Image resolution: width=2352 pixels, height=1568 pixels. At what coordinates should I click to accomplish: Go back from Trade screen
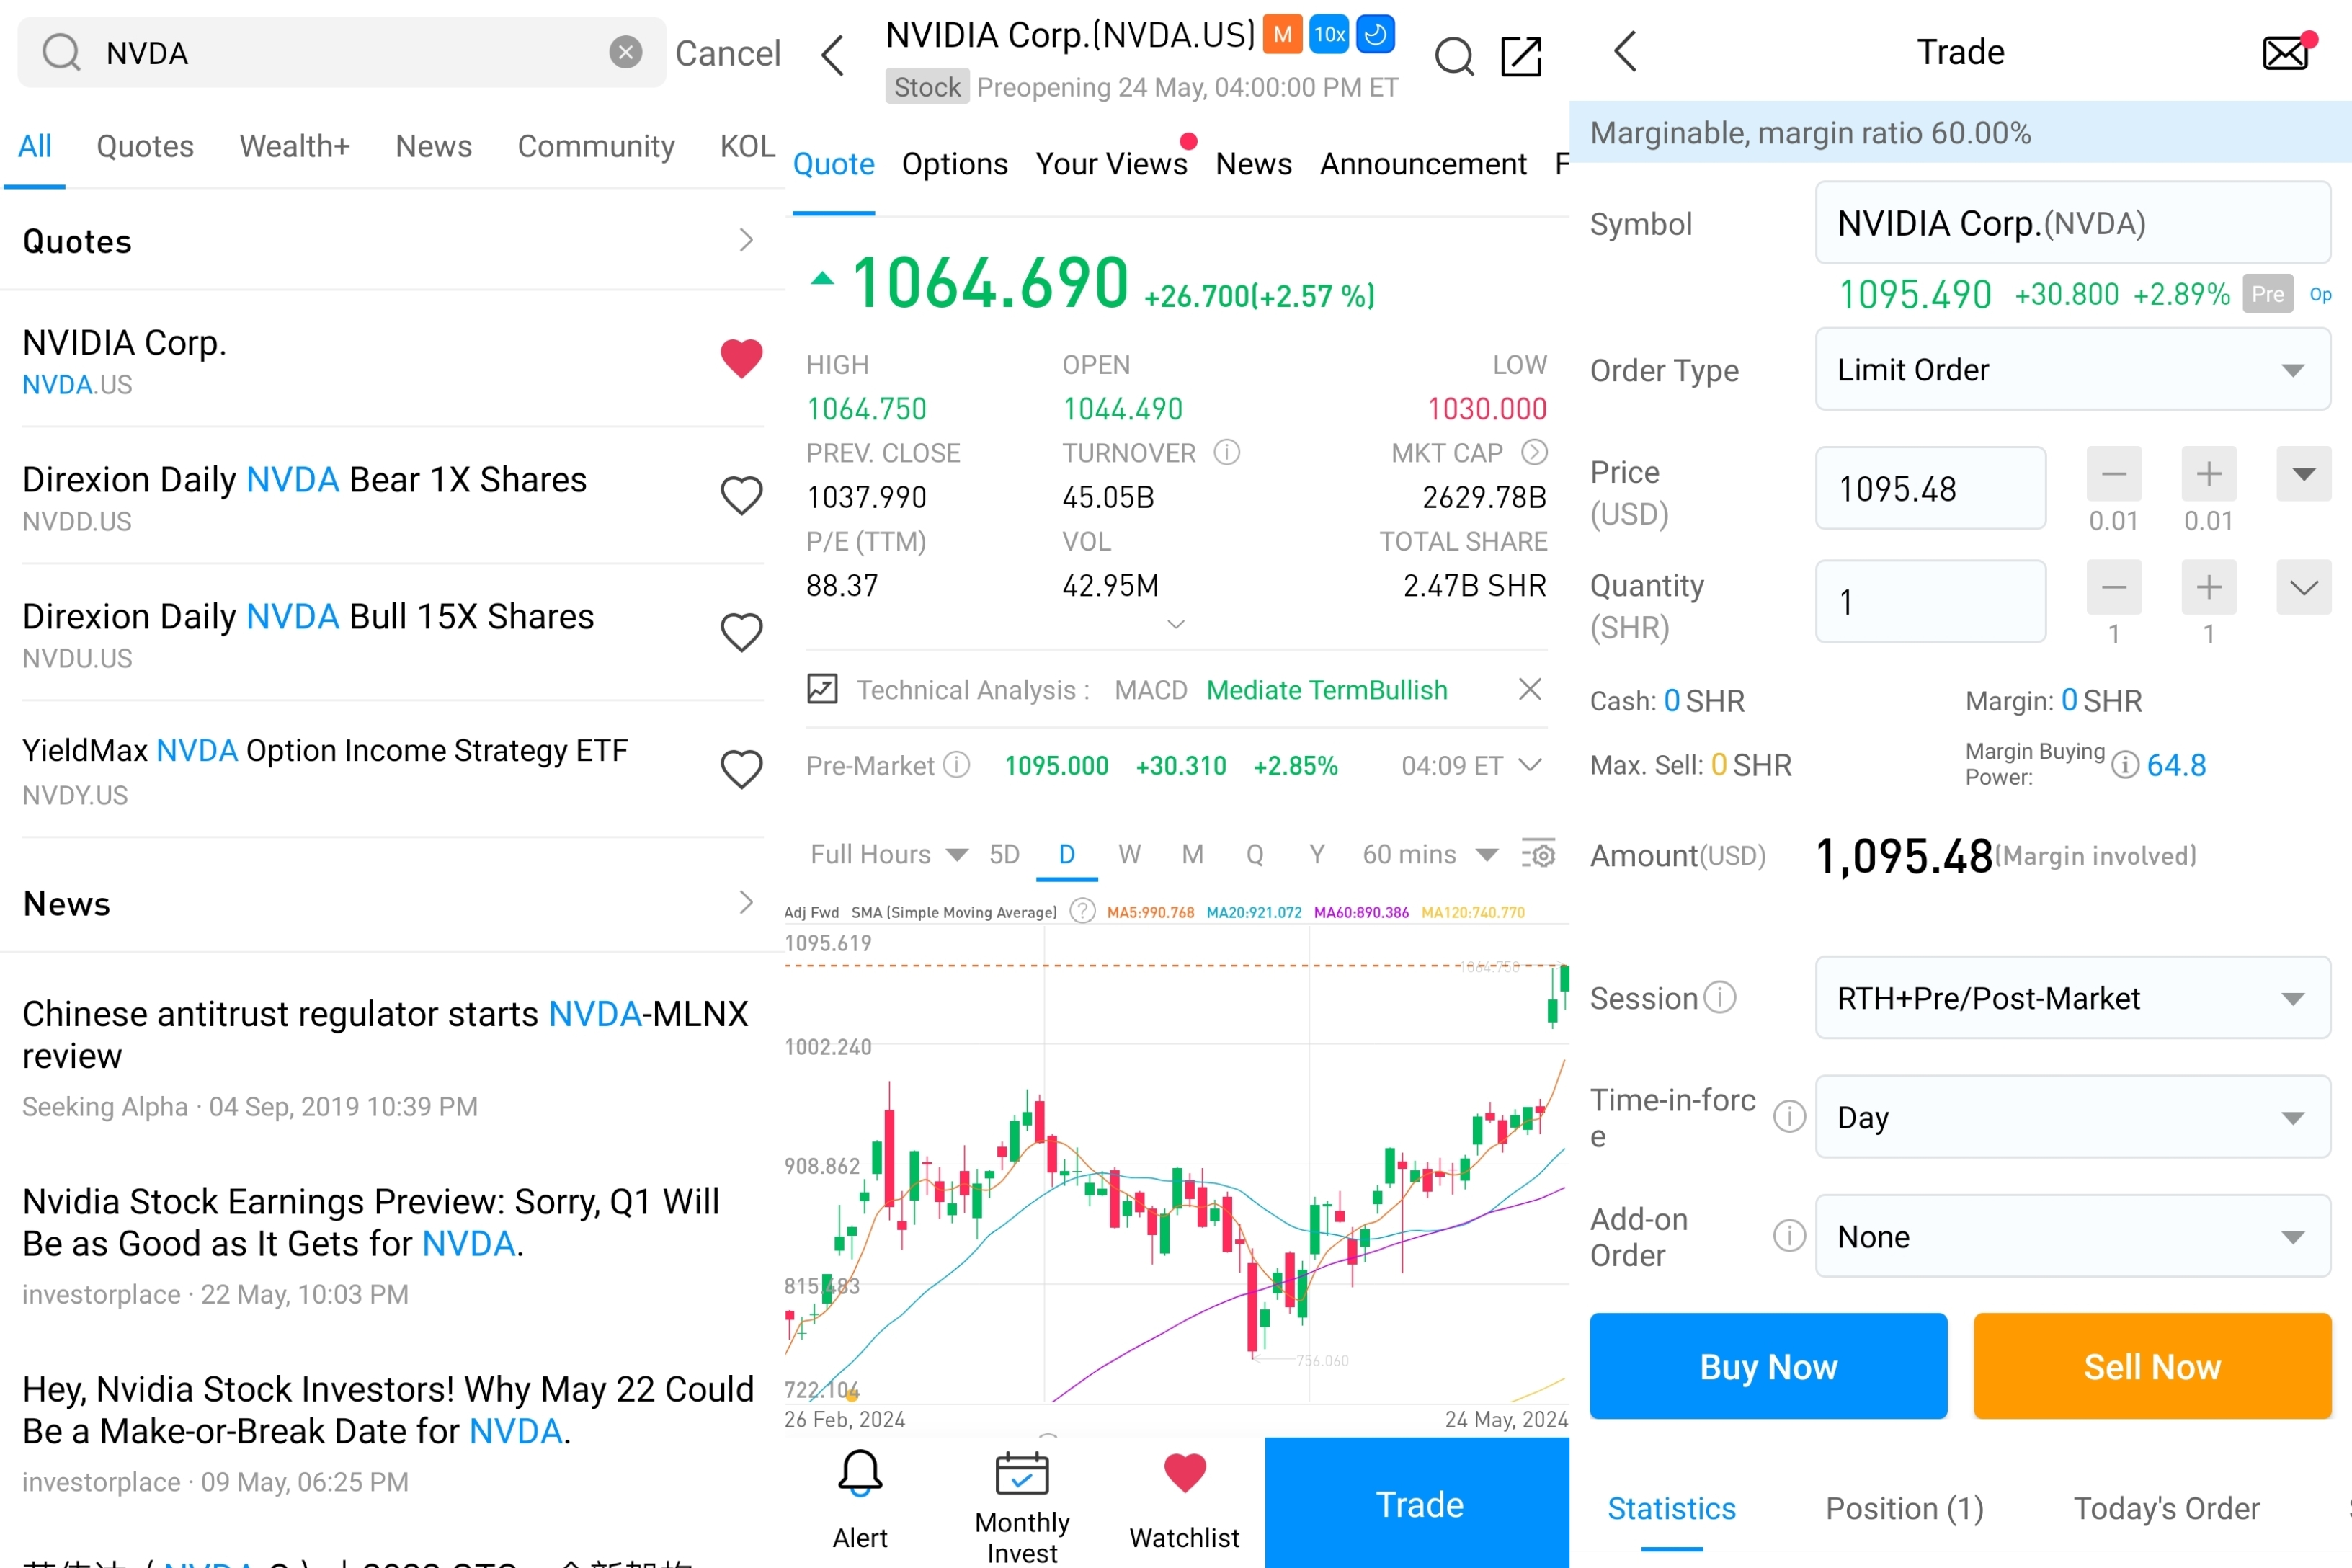[x=1625, y=51]
